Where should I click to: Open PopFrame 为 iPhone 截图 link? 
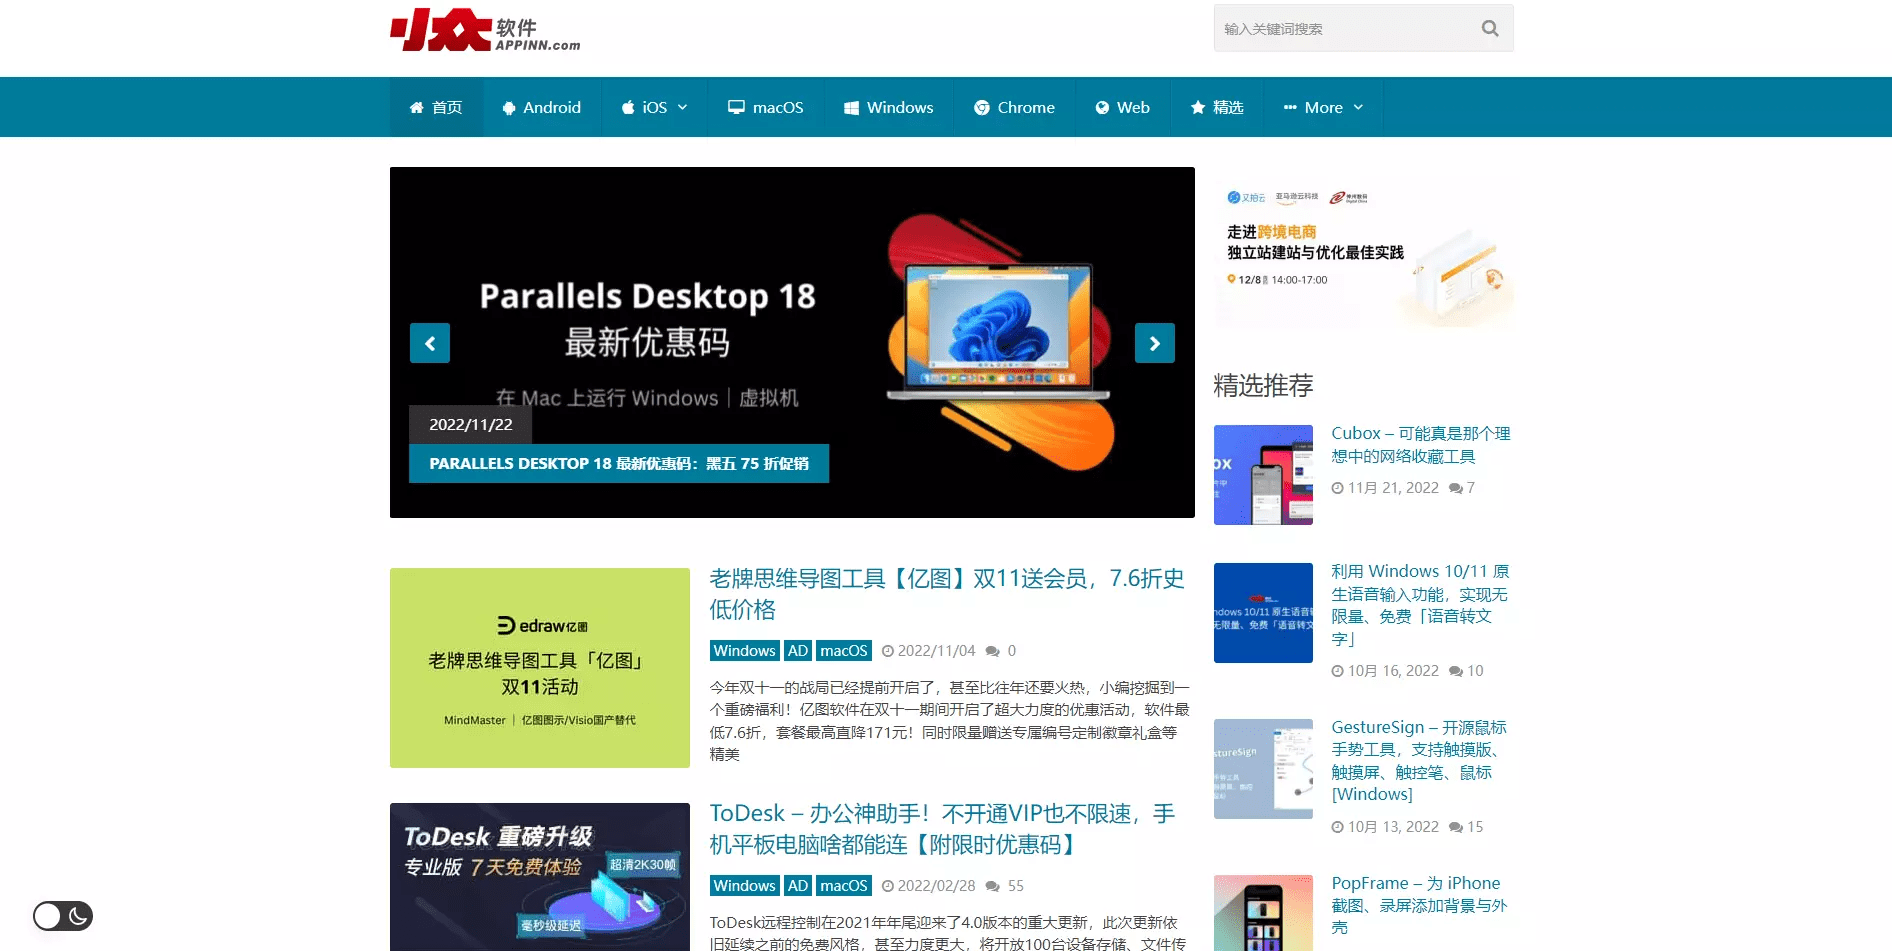1419,905
